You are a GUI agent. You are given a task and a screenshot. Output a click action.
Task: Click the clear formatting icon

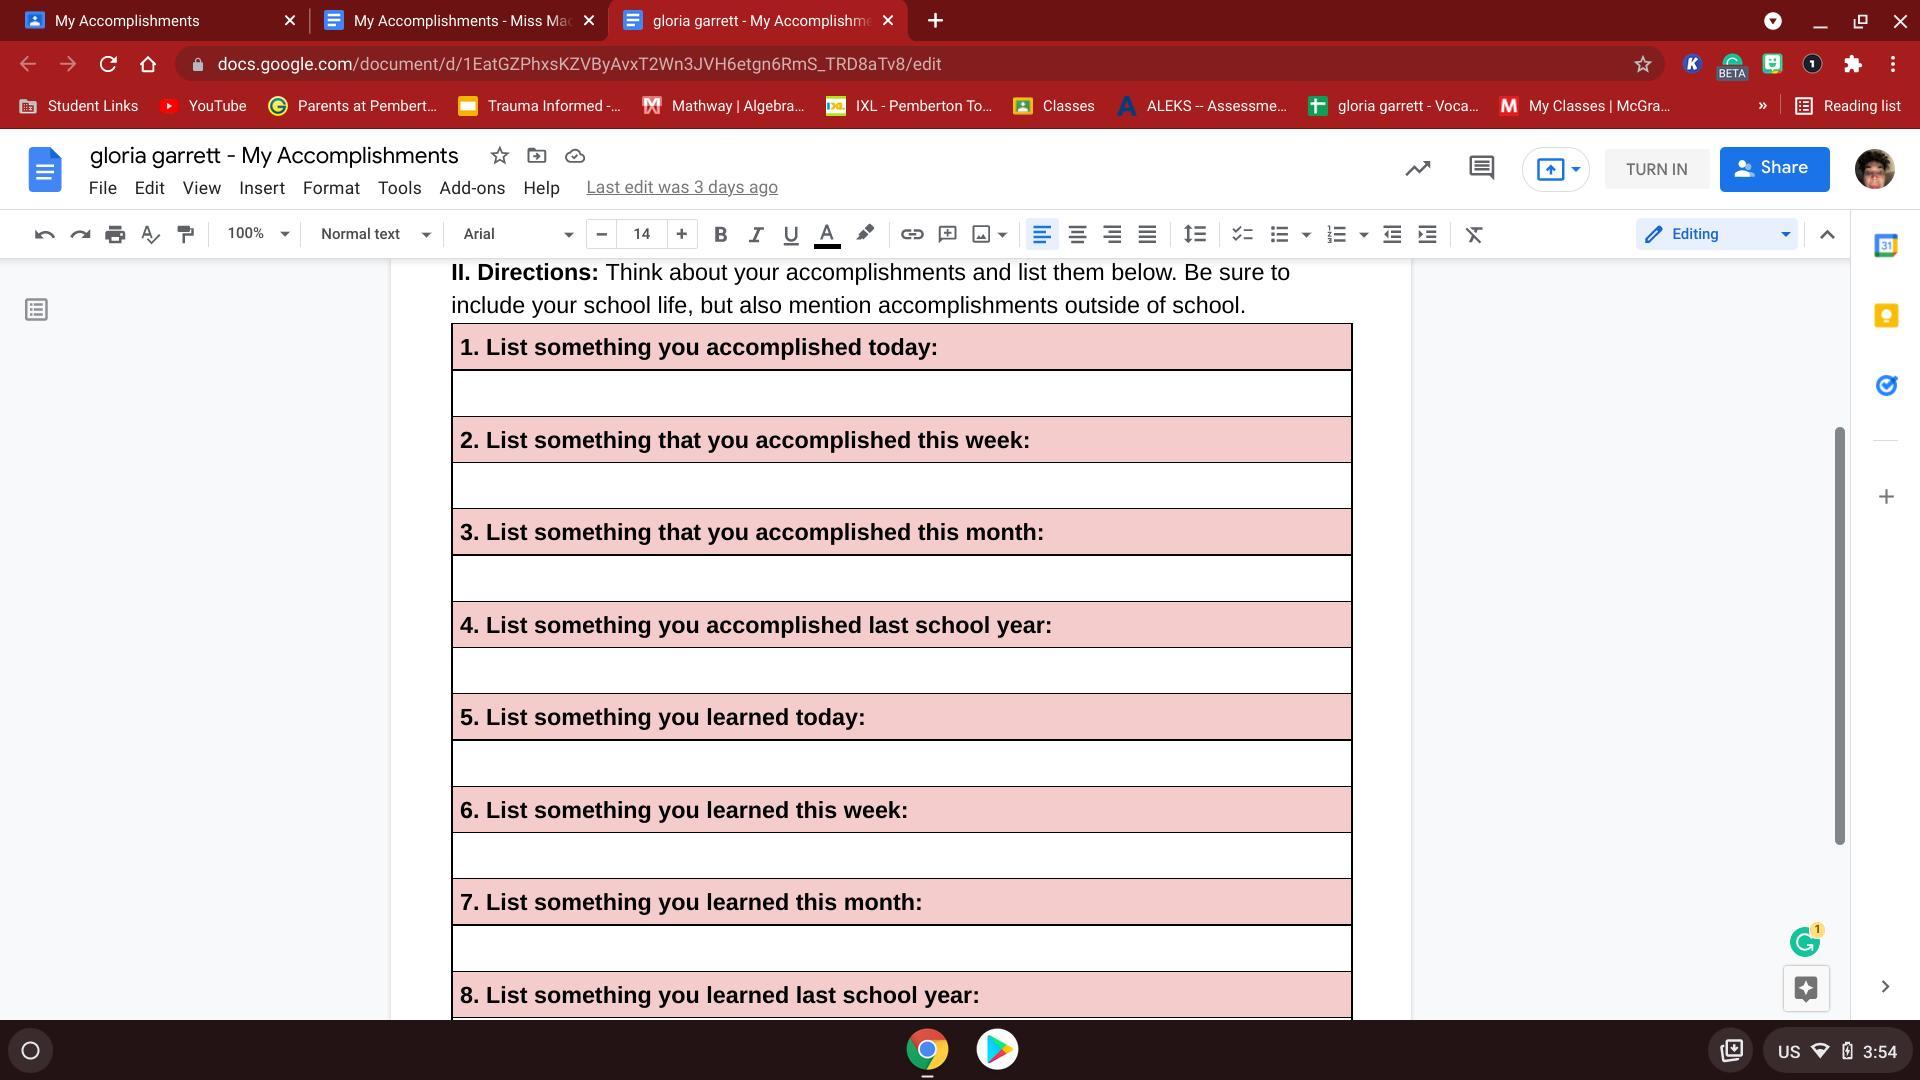(1474, 234)
